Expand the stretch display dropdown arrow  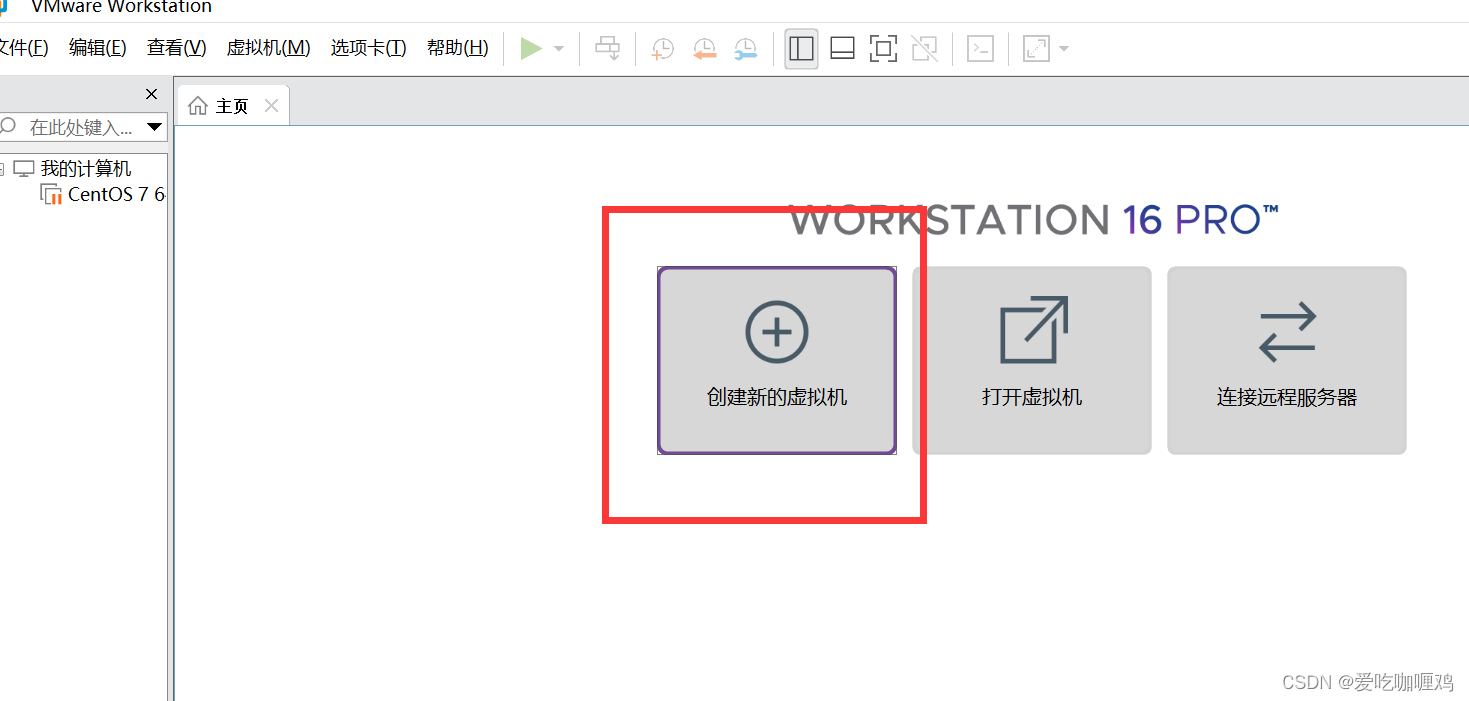pyautogui.click(x=1064, y=49)
